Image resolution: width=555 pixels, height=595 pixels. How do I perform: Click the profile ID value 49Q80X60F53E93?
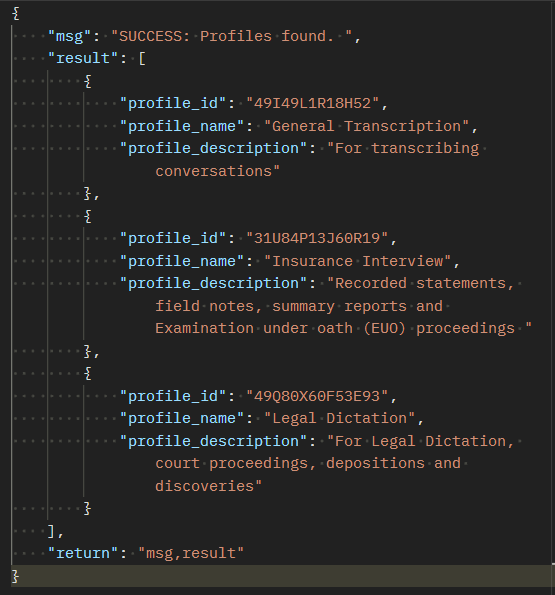pyautogui.click(x=317, y=396)
